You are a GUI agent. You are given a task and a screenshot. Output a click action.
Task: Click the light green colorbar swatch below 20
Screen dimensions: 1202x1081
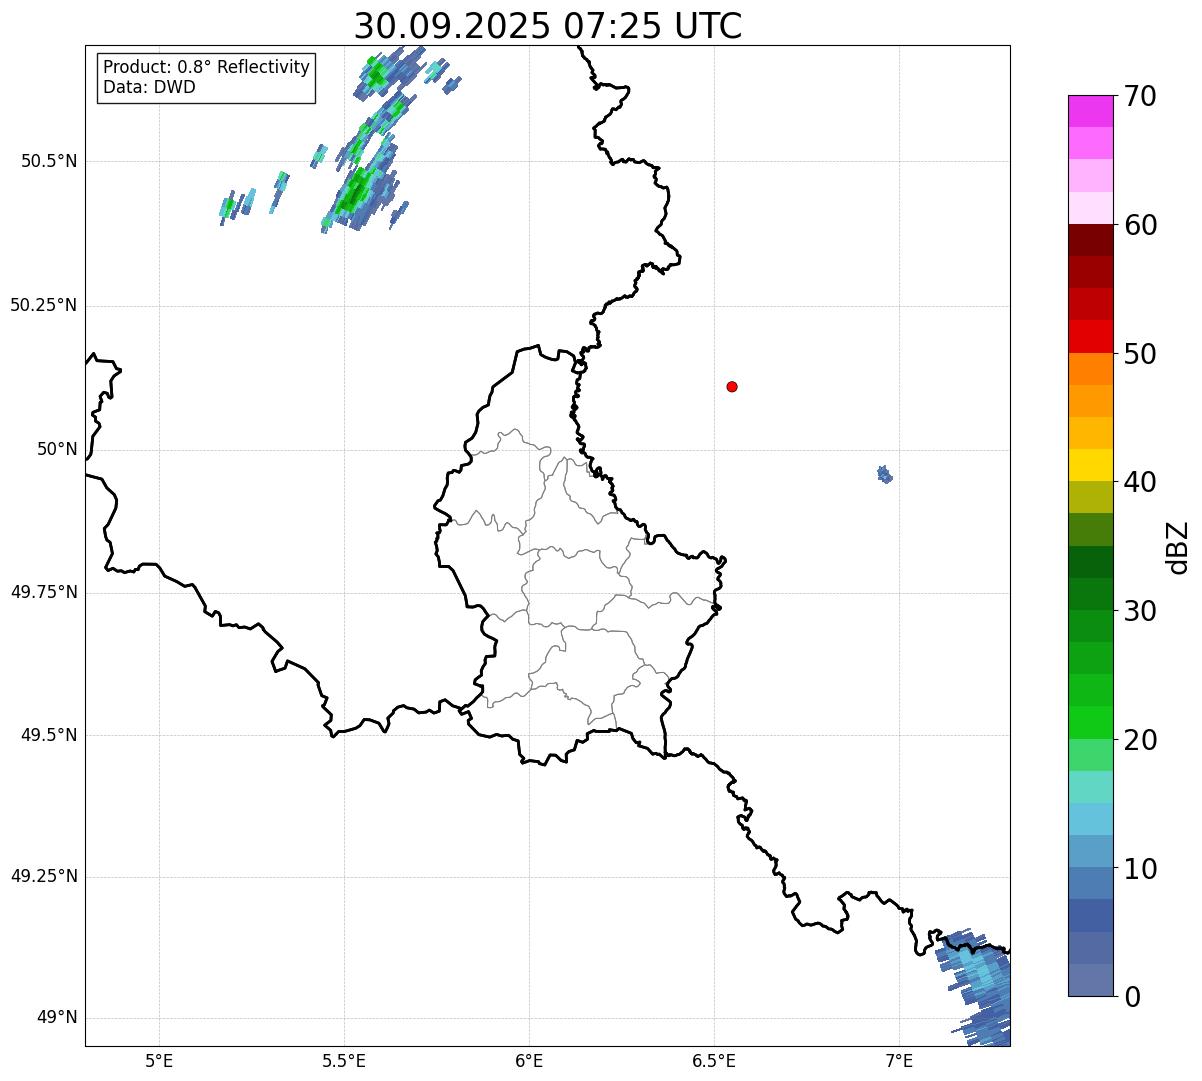[x=1091, y=755]
